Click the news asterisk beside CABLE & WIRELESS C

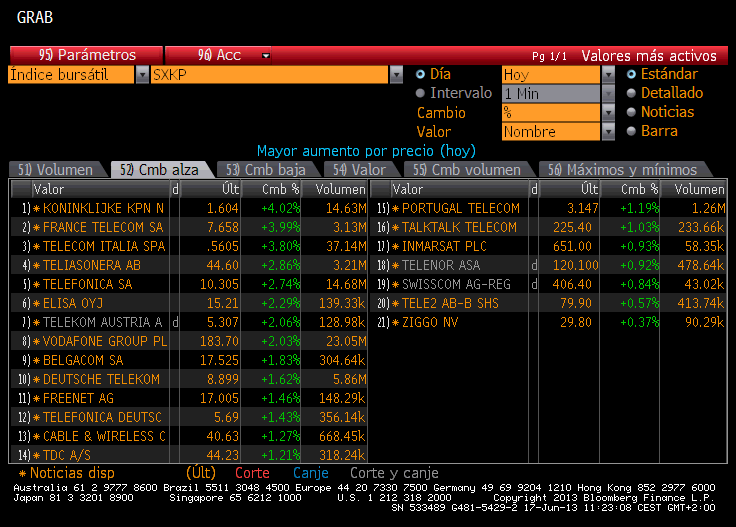point(37,436)
